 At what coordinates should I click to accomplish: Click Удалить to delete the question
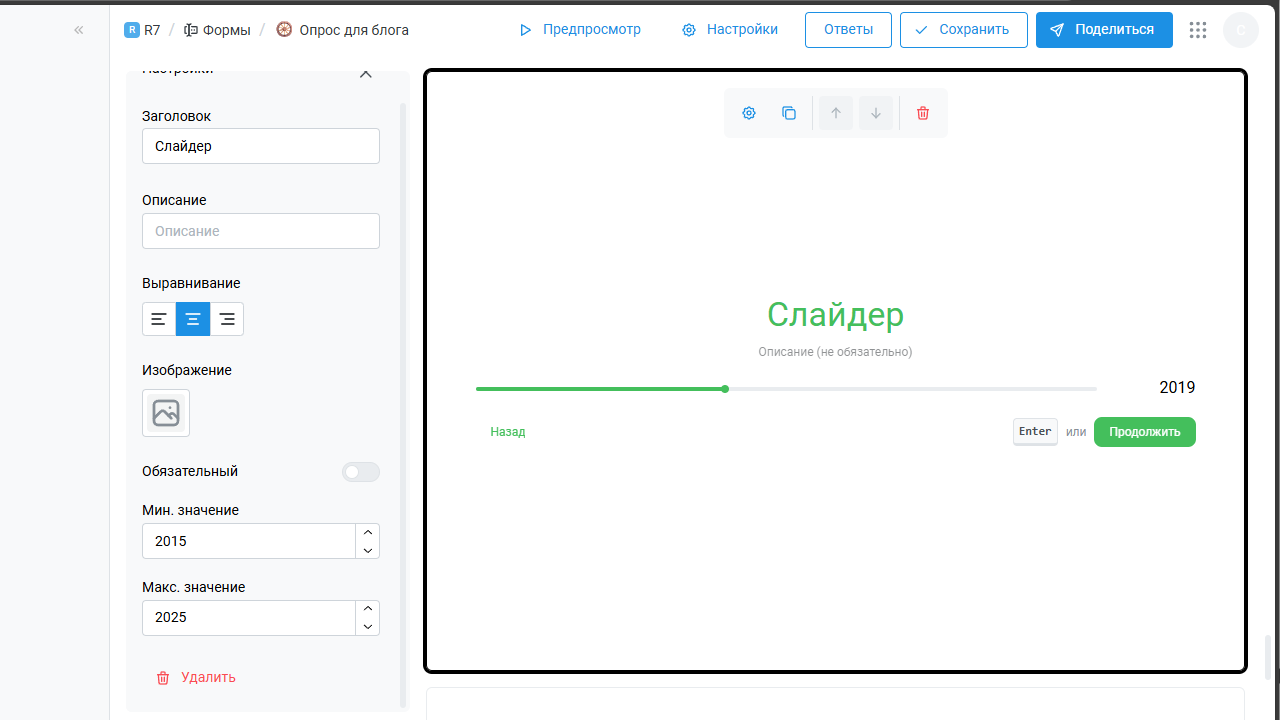coord(196,677)
